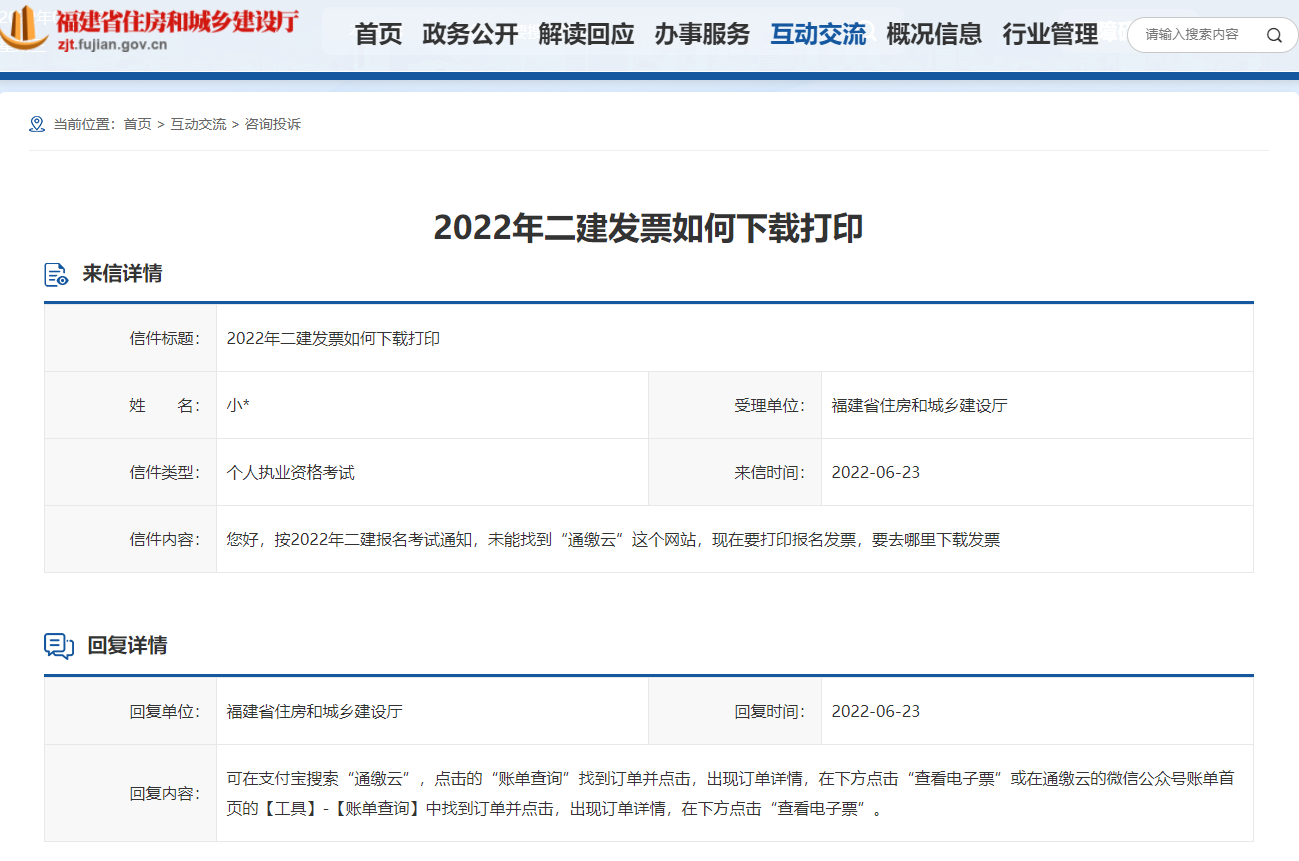
Task: Open the 概况信息 menu item
Action: pyautogui.click(x=934, y=35)
